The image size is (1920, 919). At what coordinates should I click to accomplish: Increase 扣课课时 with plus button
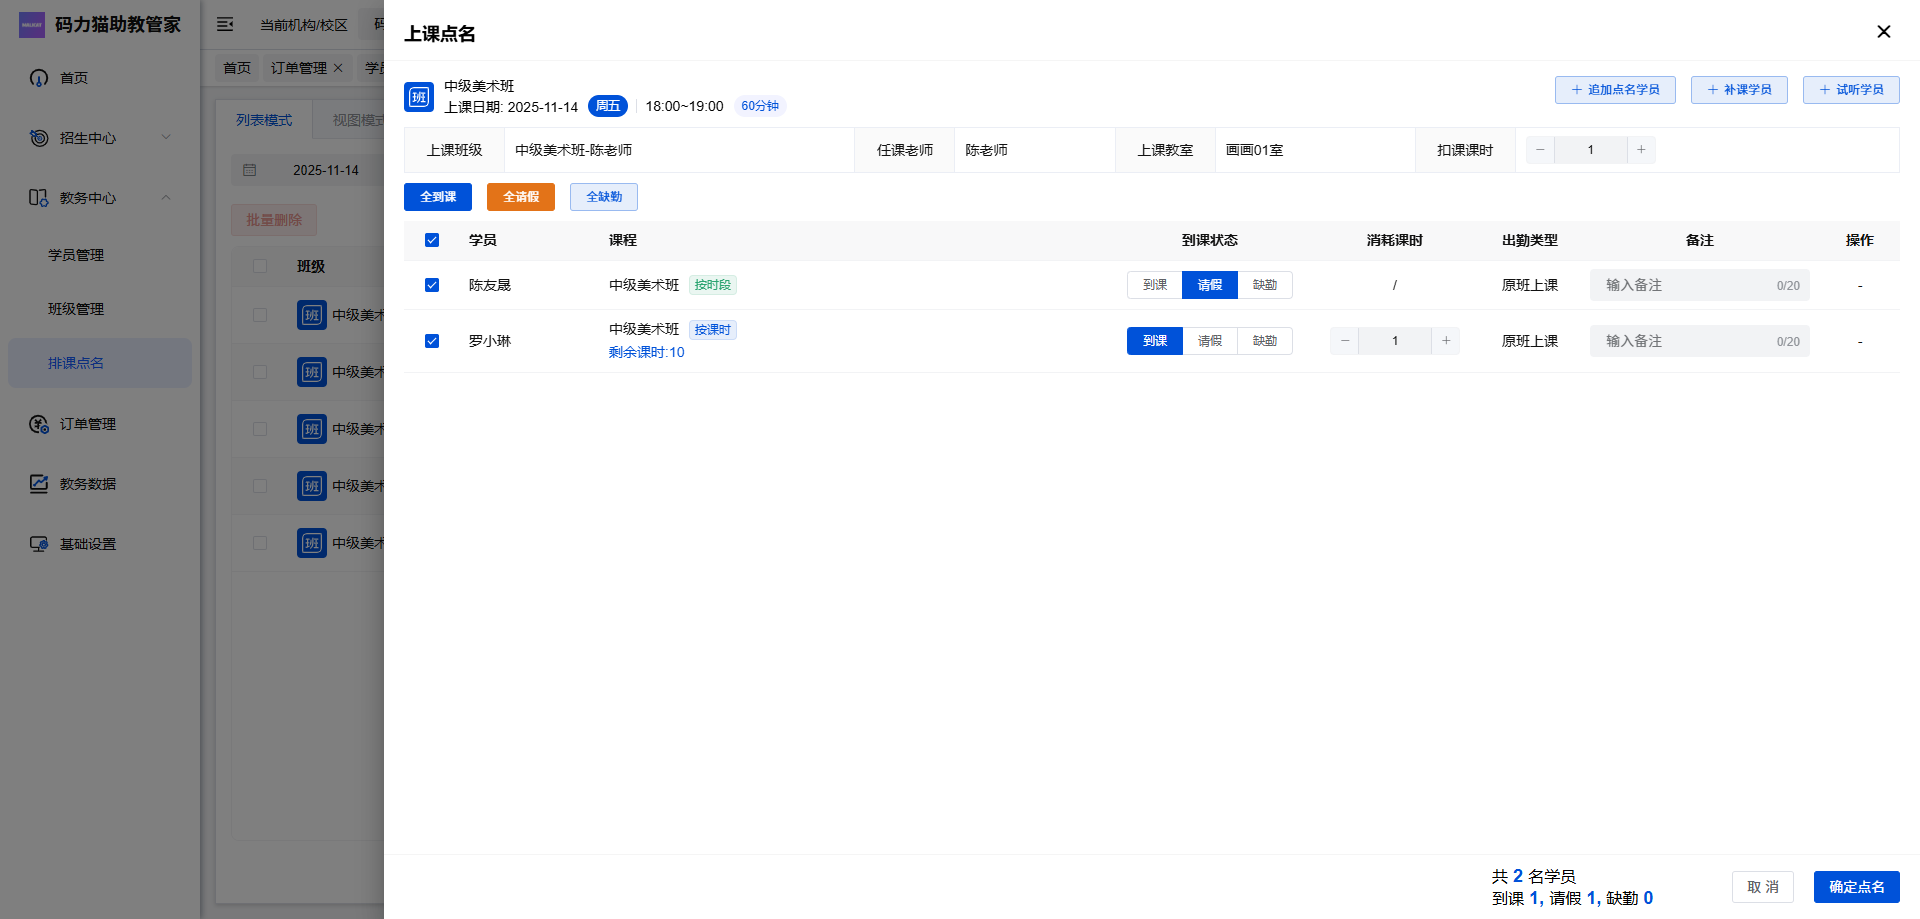tap(1641, 150)
